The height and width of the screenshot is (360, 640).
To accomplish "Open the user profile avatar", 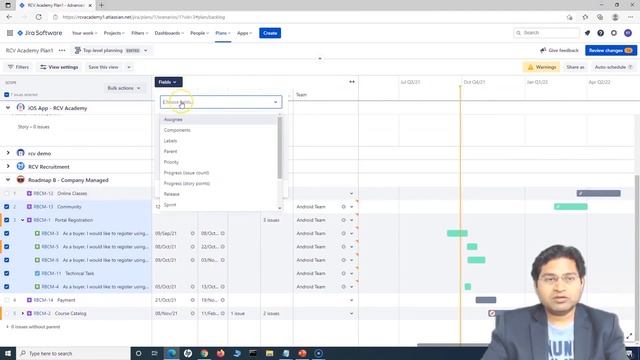I will [628, 33].
